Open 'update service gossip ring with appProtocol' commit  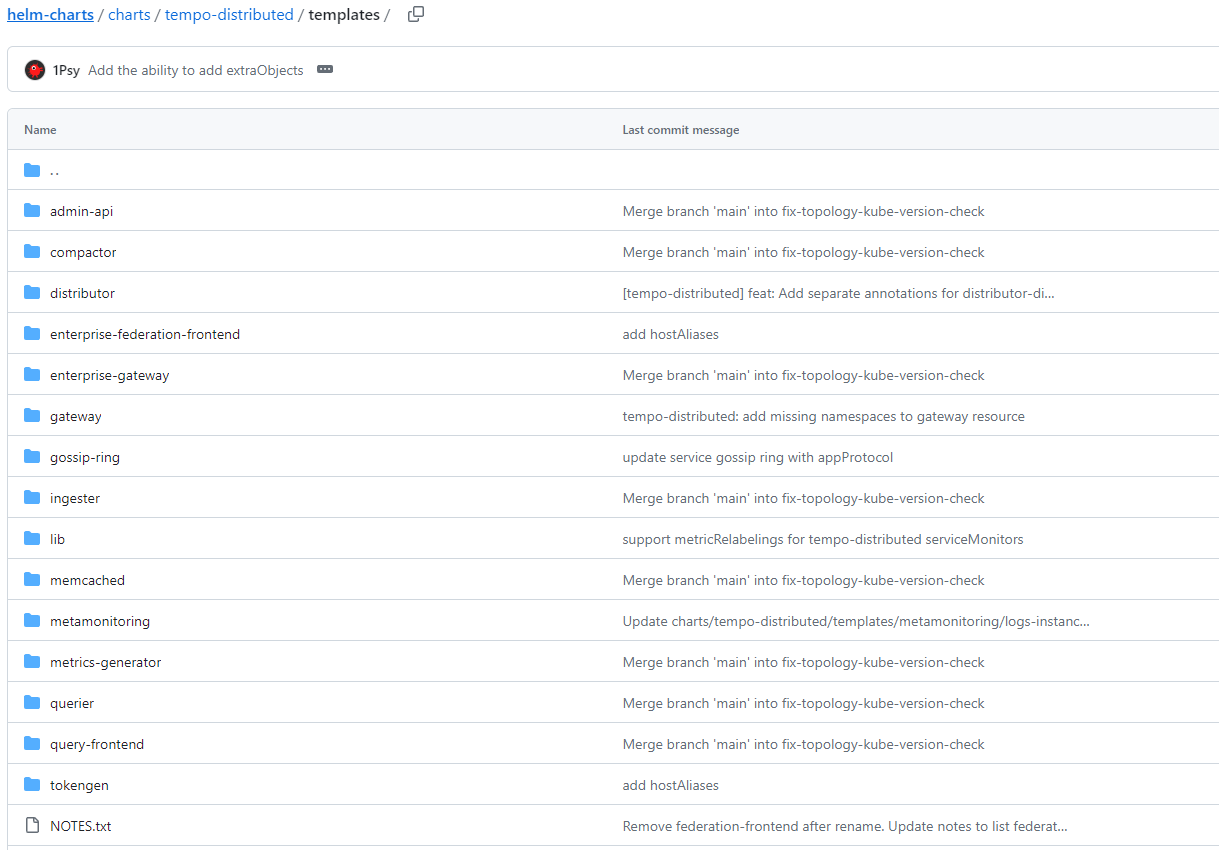click(757, 457)
